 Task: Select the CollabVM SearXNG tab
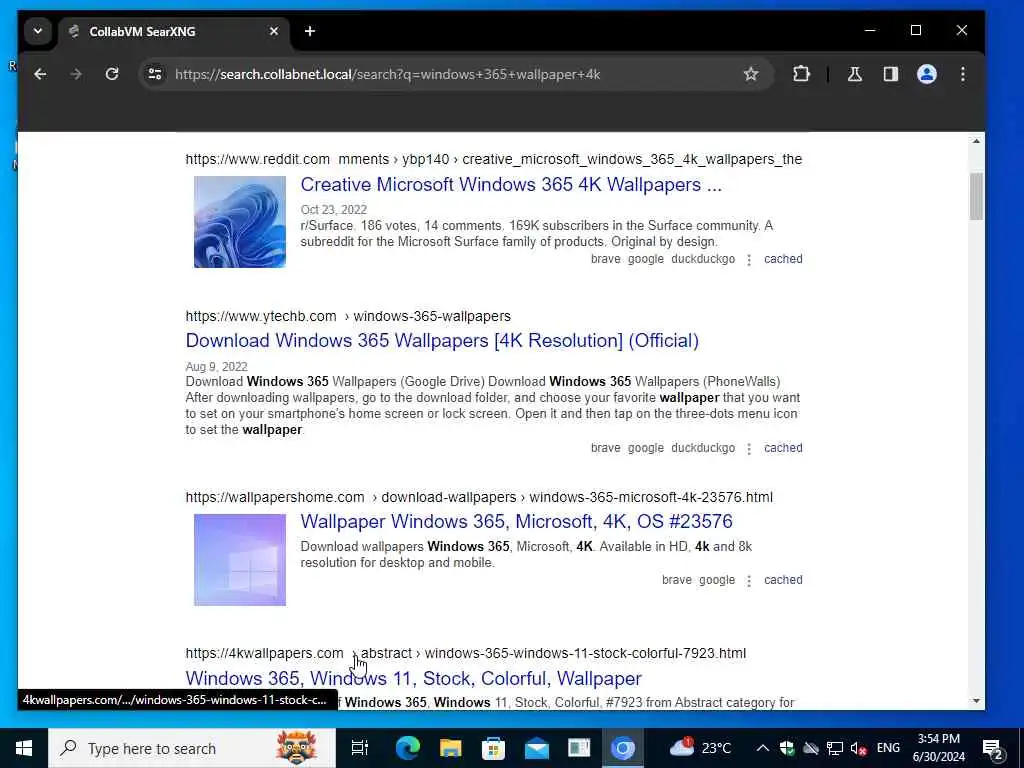[174, 31]
